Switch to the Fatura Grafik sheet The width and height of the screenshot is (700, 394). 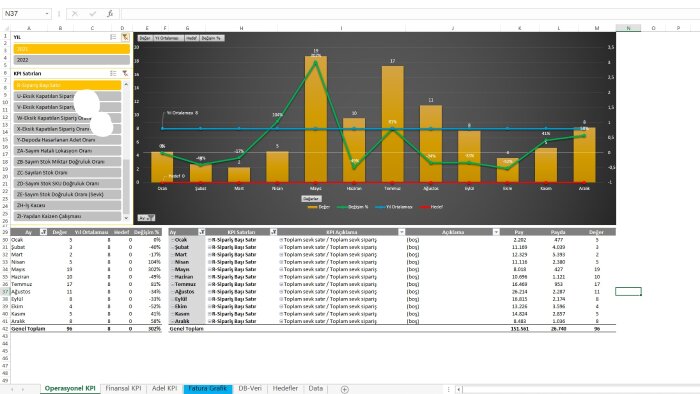click(x=207, y=389)
